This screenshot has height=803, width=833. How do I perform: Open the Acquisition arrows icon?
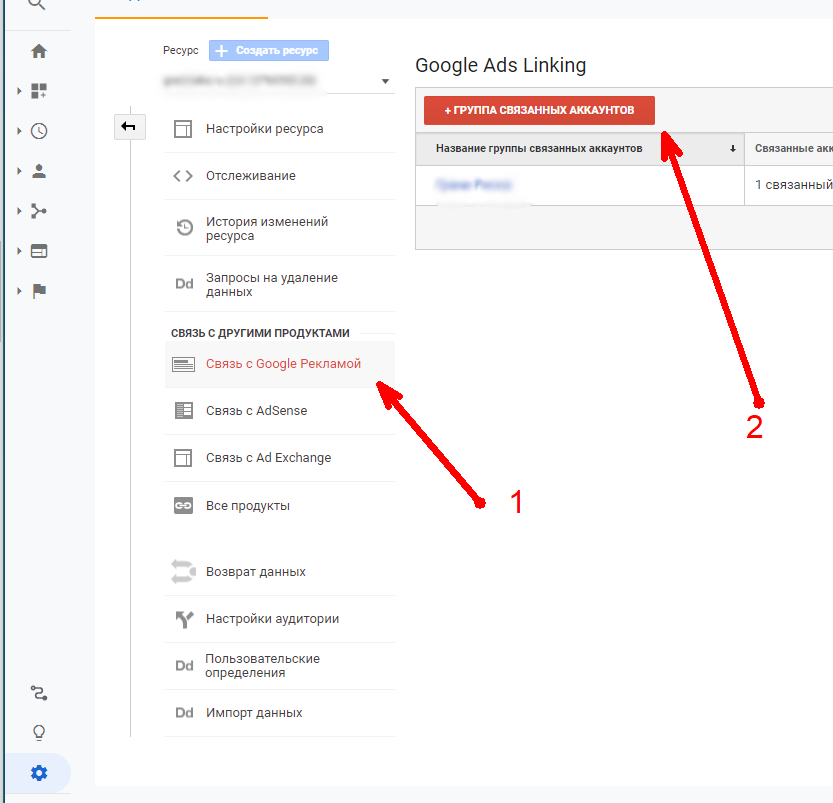pyautogui.click(x=39, y=211)
